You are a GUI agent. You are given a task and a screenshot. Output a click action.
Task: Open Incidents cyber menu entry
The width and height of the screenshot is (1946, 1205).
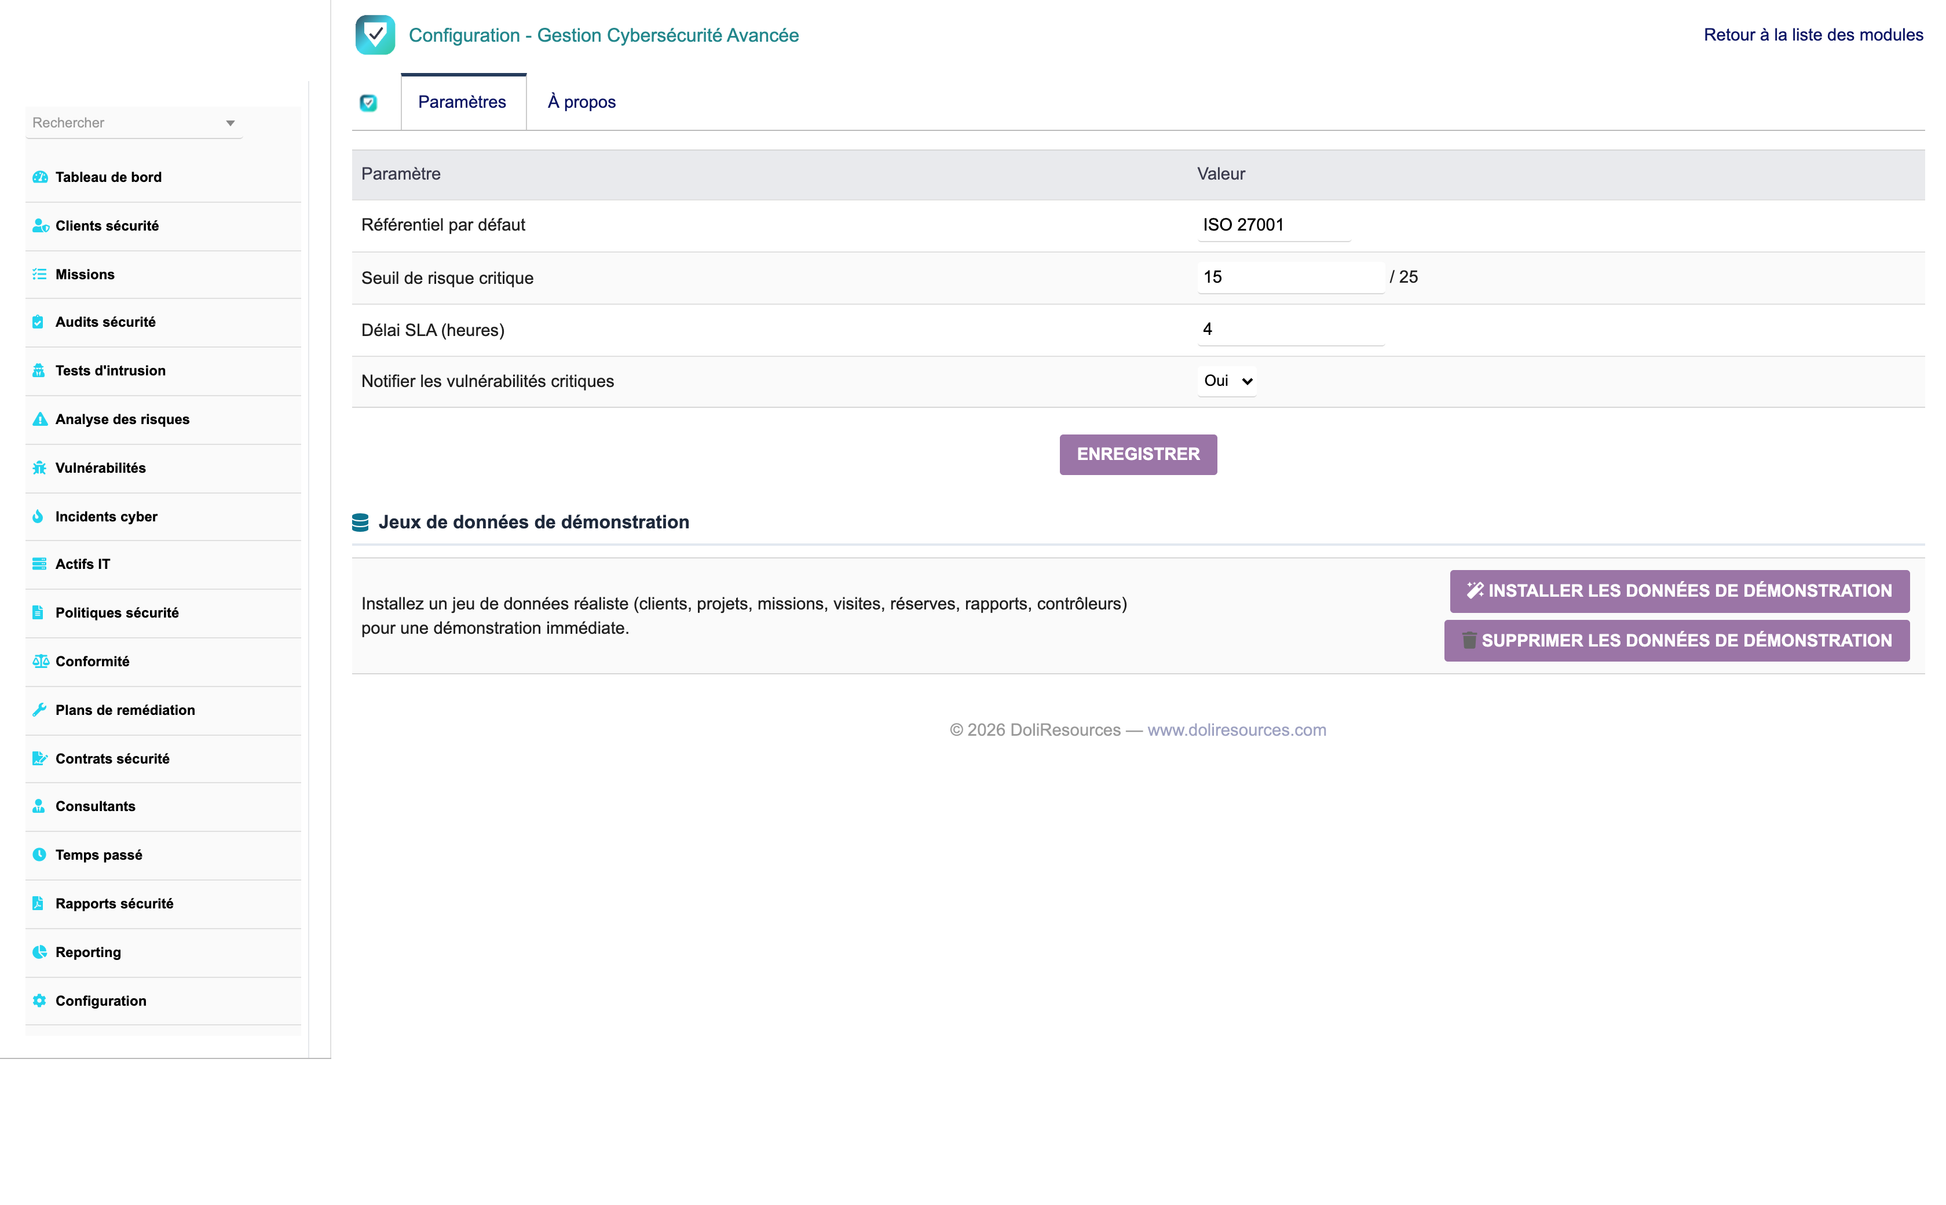pyautogui.click(x=106, y=517)
